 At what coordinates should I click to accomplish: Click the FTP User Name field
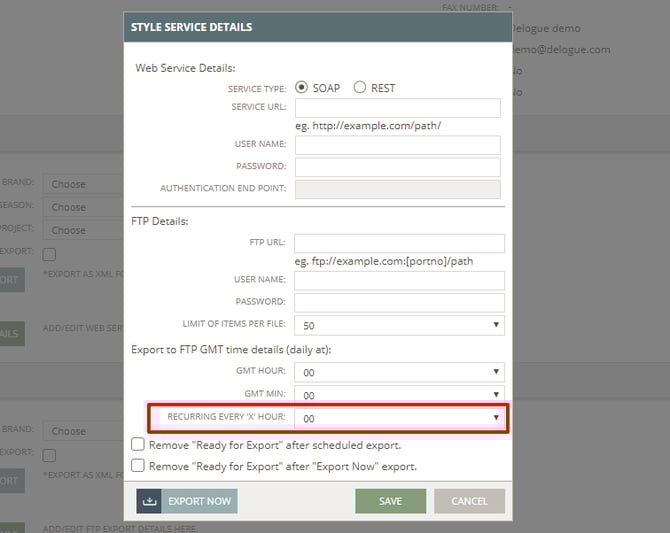click(x=399, y=280)
